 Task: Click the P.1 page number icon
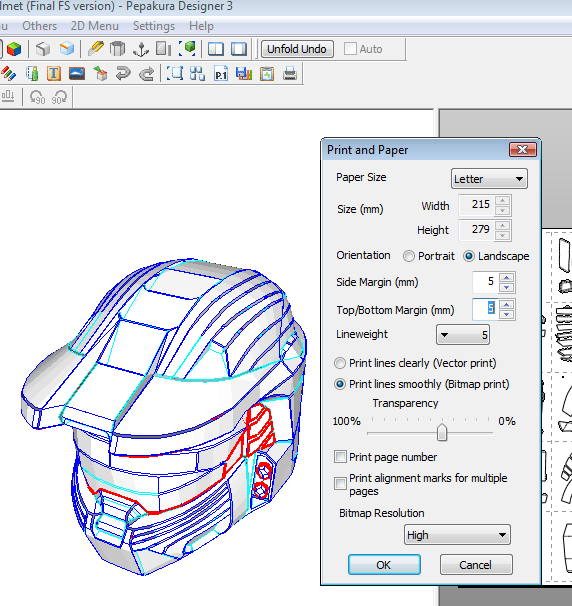point(221,73)
